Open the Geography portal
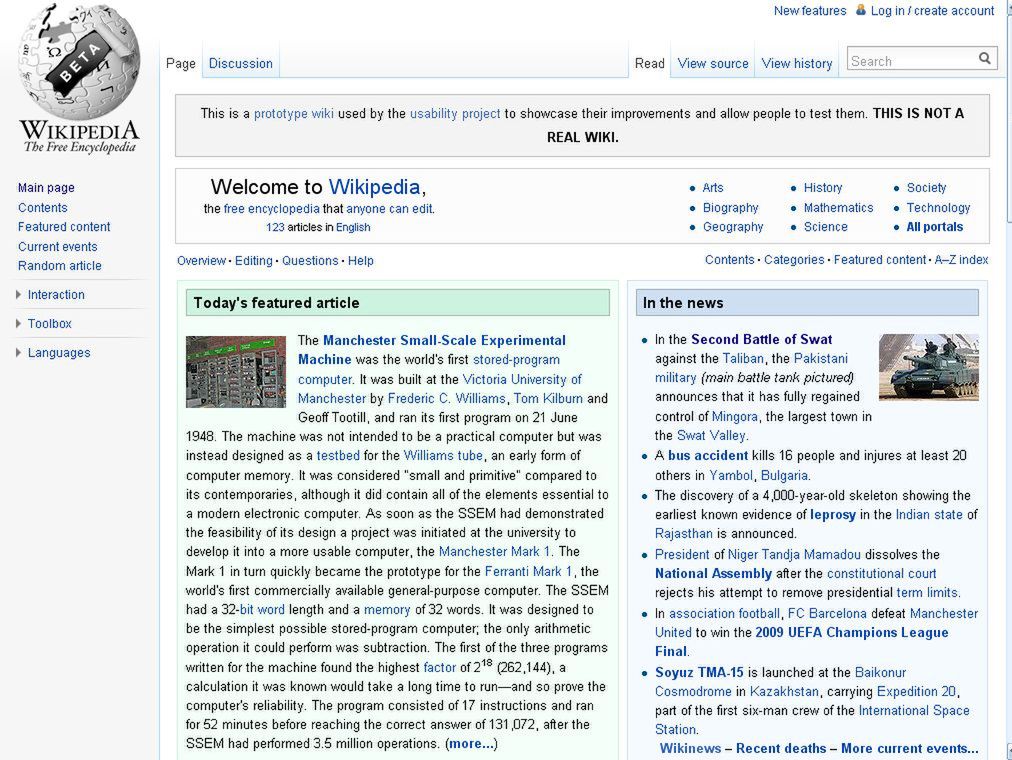The height and width of the screenshot is (760, 1012). pyautogui.click(x=733, y=227)
